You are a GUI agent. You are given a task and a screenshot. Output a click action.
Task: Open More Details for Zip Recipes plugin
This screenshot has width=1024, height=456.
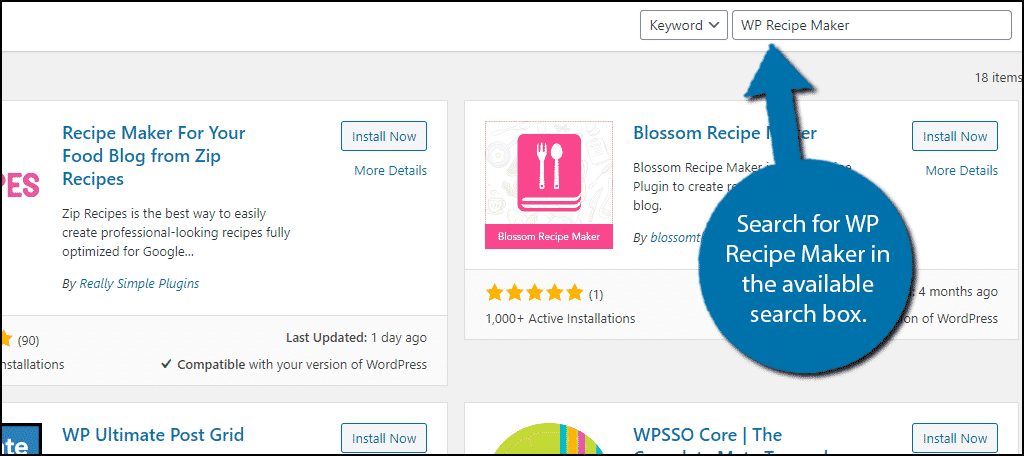pos(391,171)
